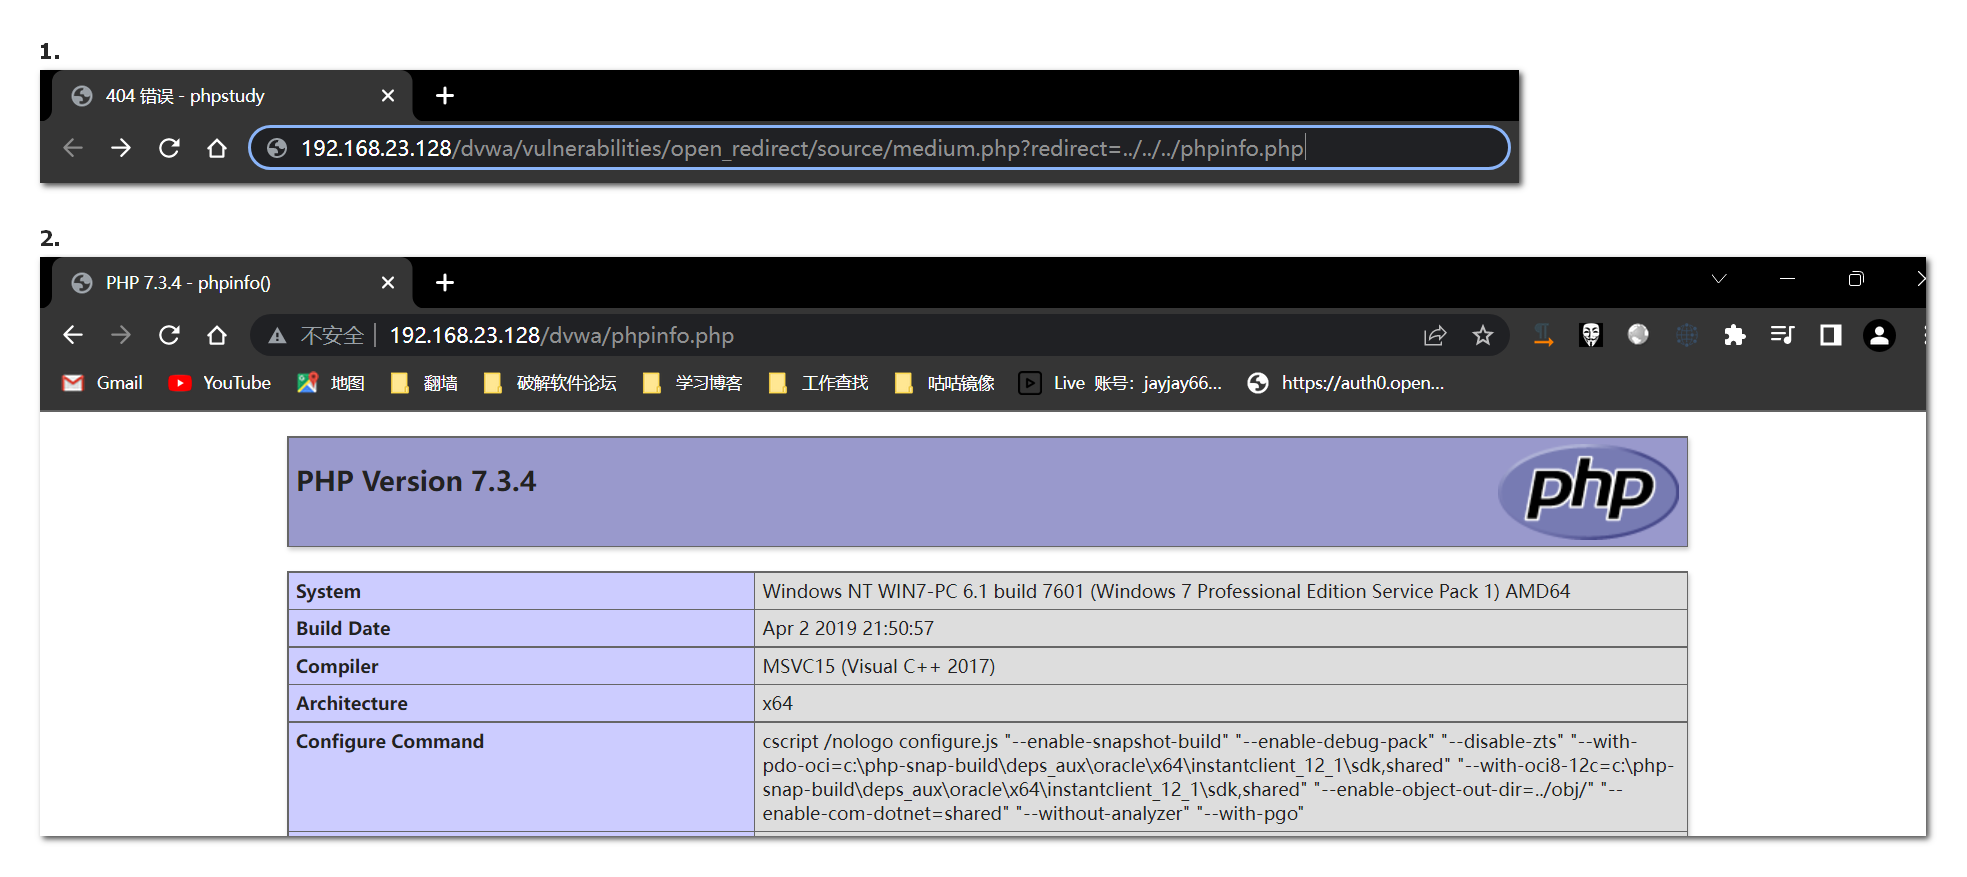Click reload button in the 404 browser window
Viewport: 1967px width, 877px height.
pos(169,148)
